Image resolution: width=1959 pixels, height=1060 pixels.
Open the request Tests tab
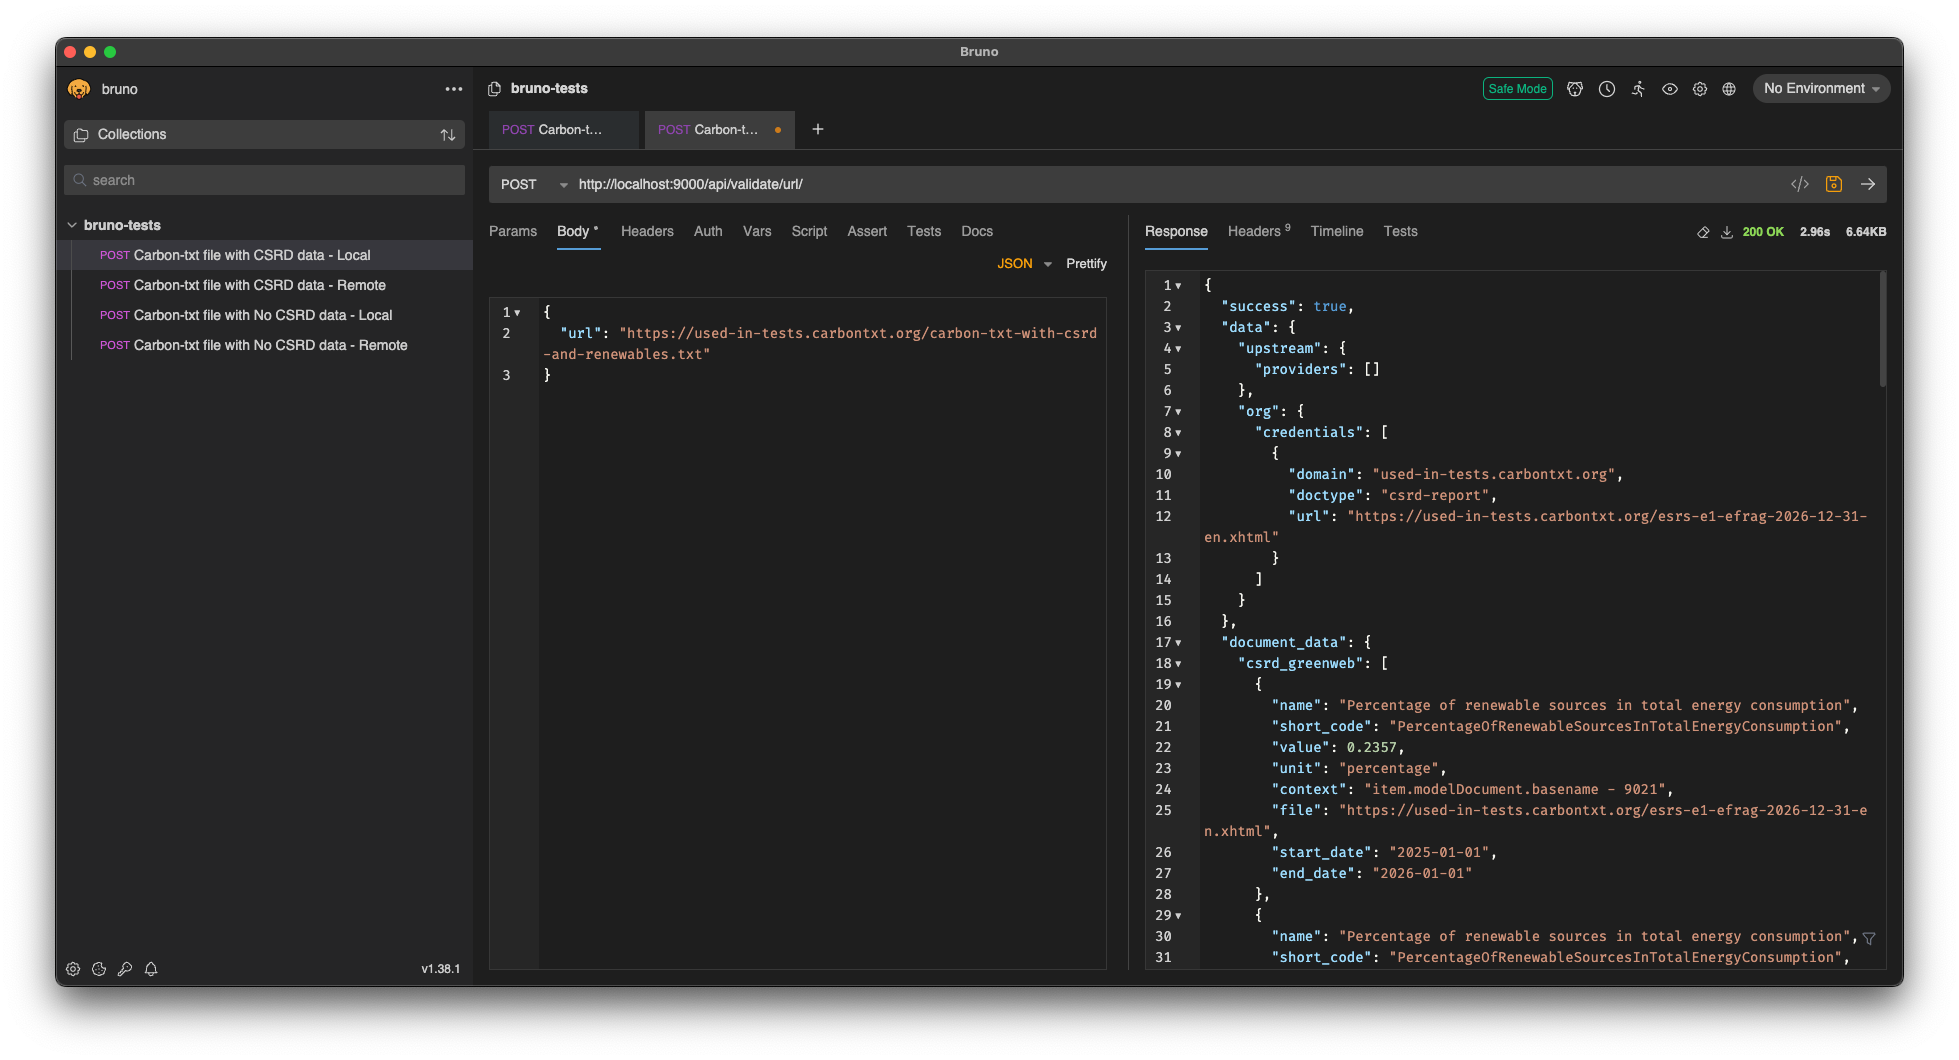(924, 232)
